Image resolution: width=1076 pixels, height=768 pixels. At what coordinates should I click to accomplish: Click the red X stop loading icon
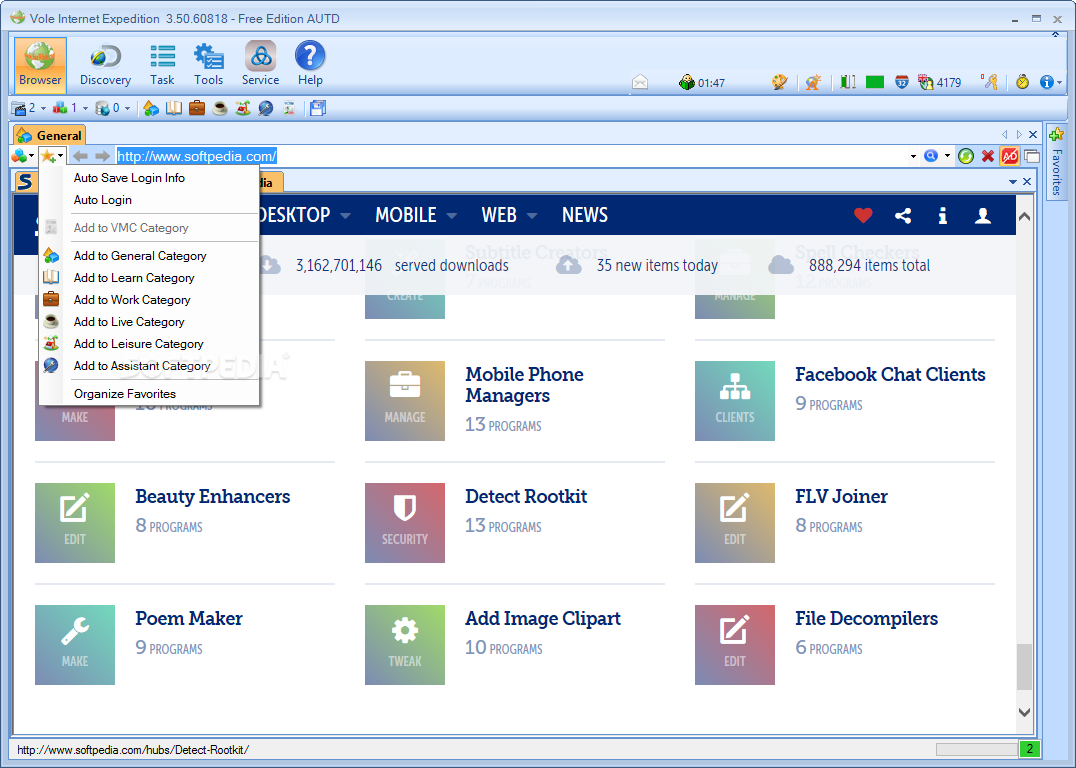tap(987, 156)
